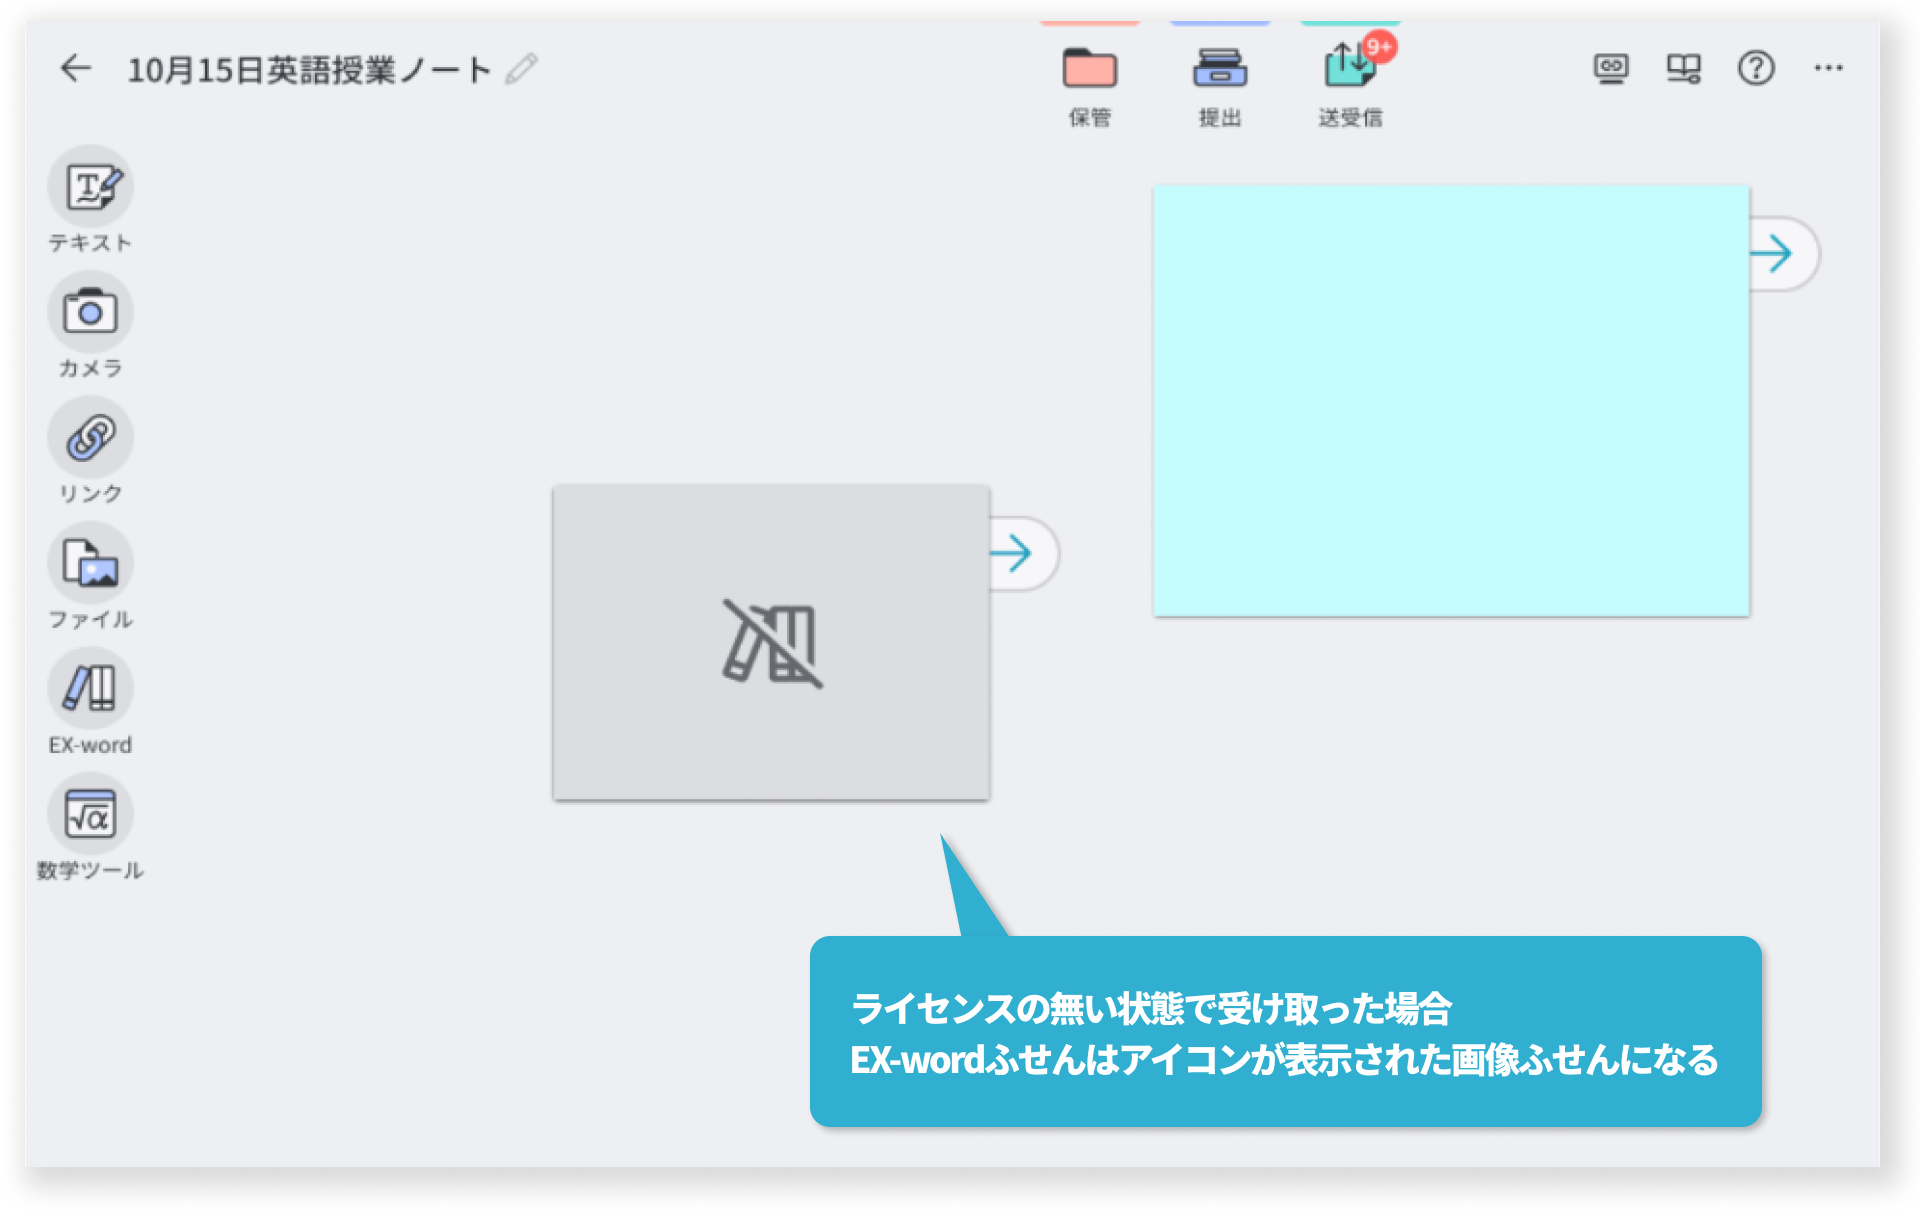
Task: Click the screen sharing monitor icon
Action: coord(1610,68)
